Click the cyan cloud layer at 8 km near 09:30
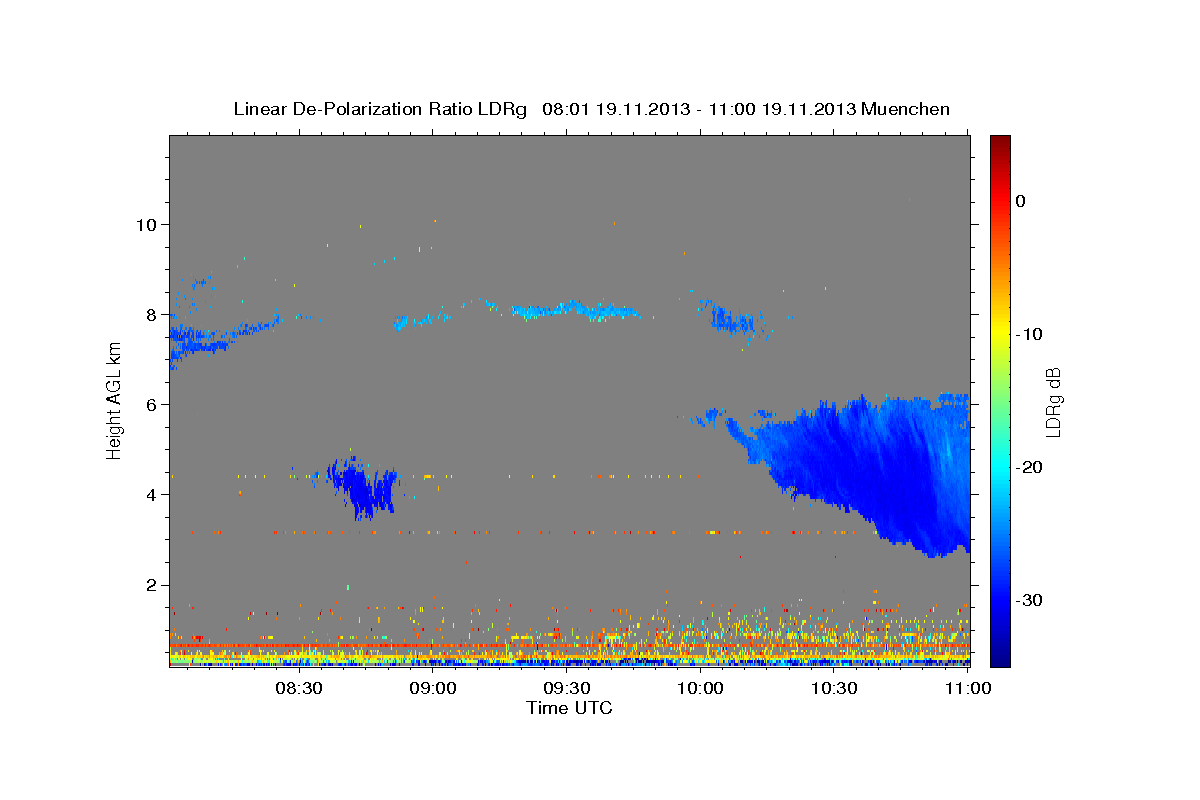 click(x=575, y=310)
